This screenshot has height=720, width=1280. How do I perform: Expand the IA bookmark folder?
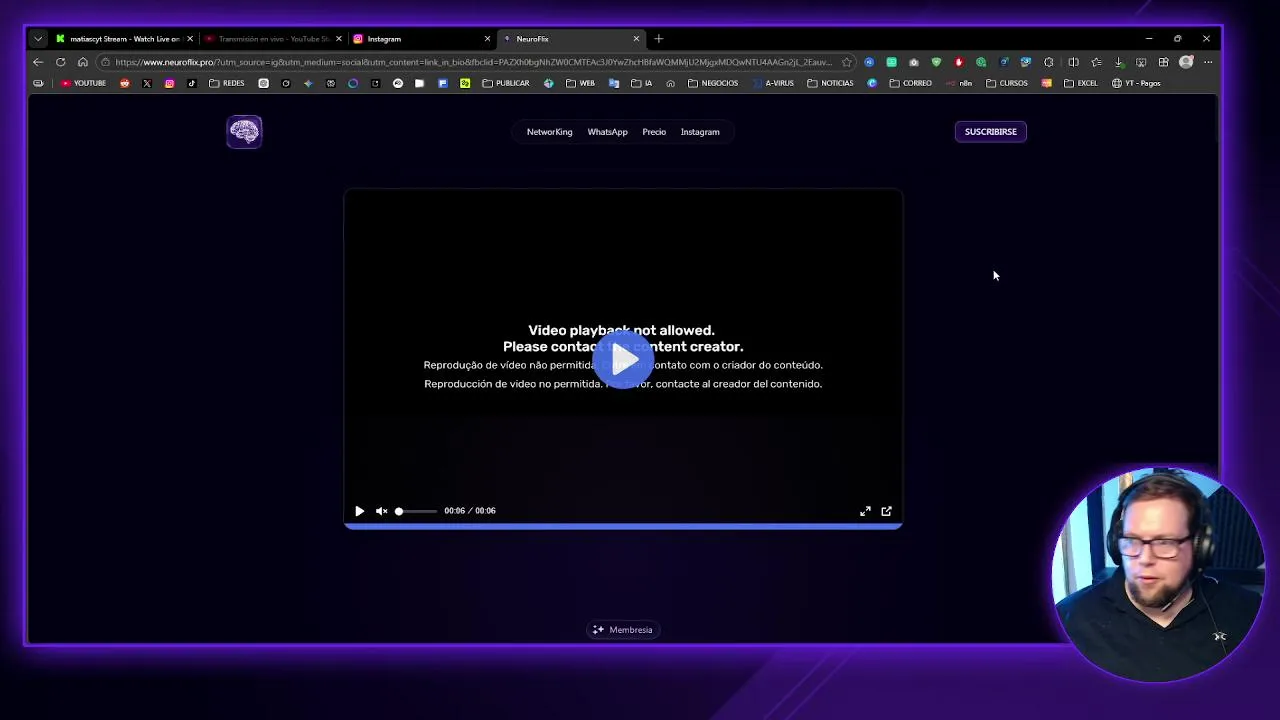point(642,83)
